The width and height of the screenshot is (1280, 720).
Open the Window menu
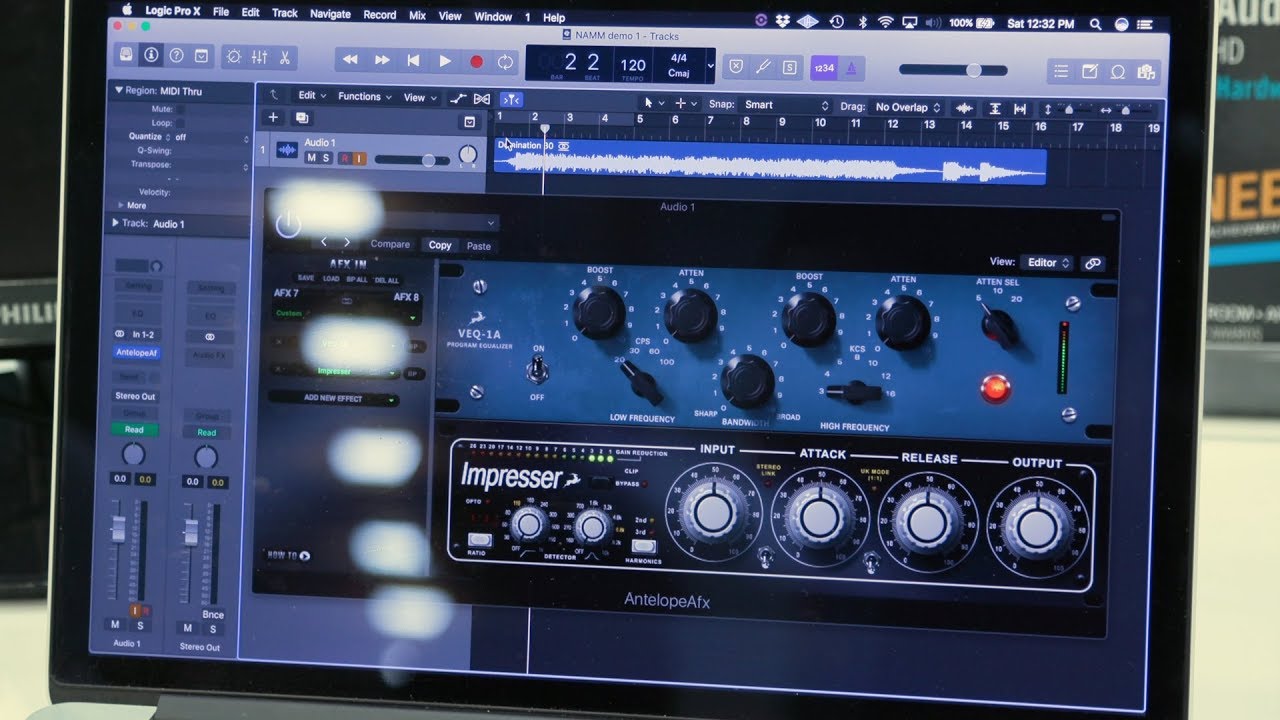click(493, 16)
